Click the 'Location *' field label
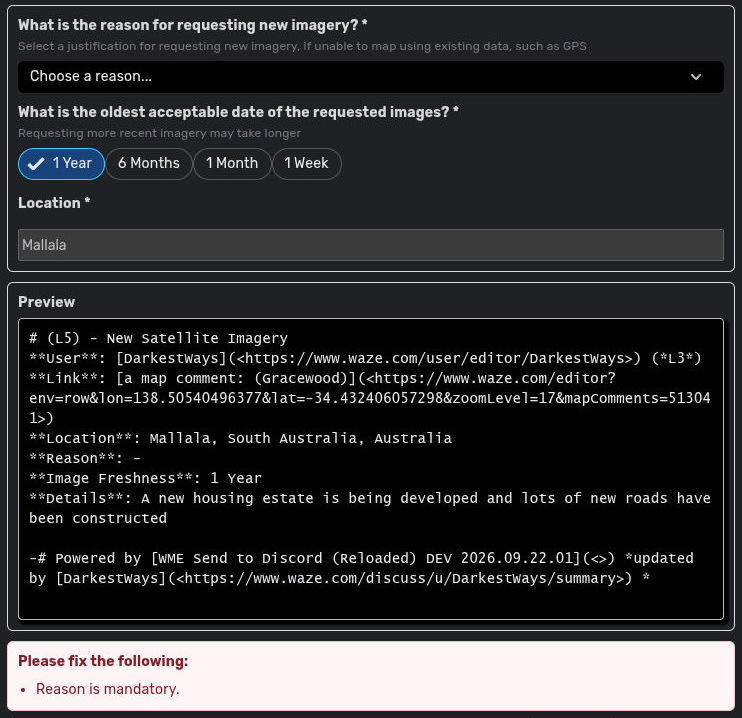 pos(54,203)
